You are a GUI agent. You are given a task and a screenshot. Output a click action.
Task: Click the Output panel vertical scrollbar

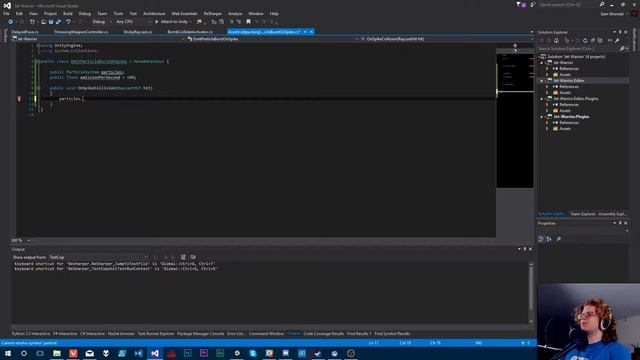531,293
